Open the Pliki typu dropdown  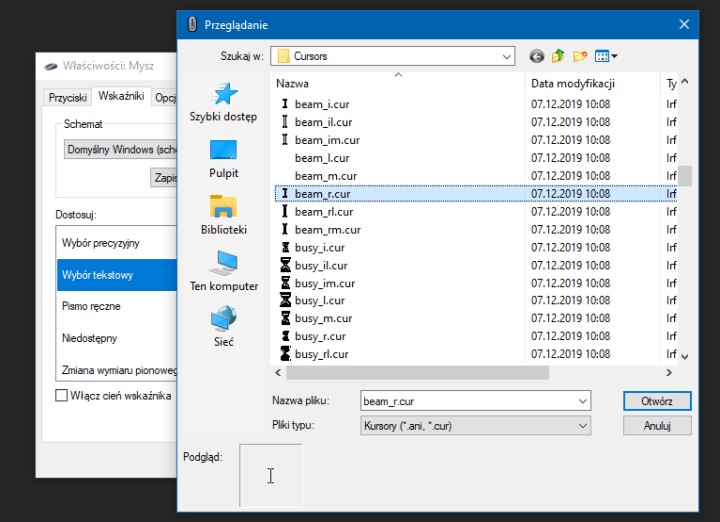[x=583, y=425]
